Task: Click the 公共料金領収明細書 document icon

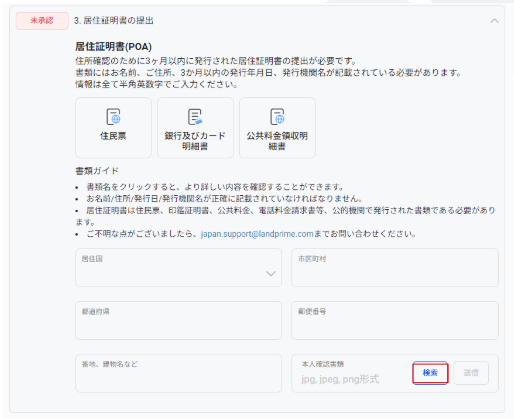Action: pos(277,116)
